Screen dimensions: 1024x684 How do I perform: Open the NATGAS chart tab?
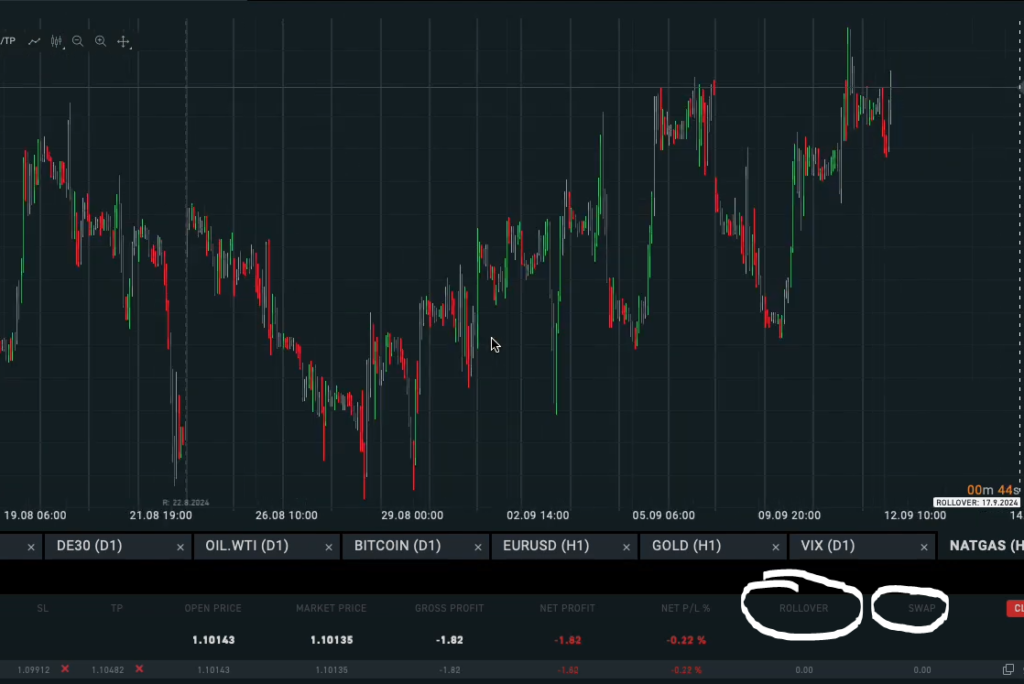click(985, 546)
